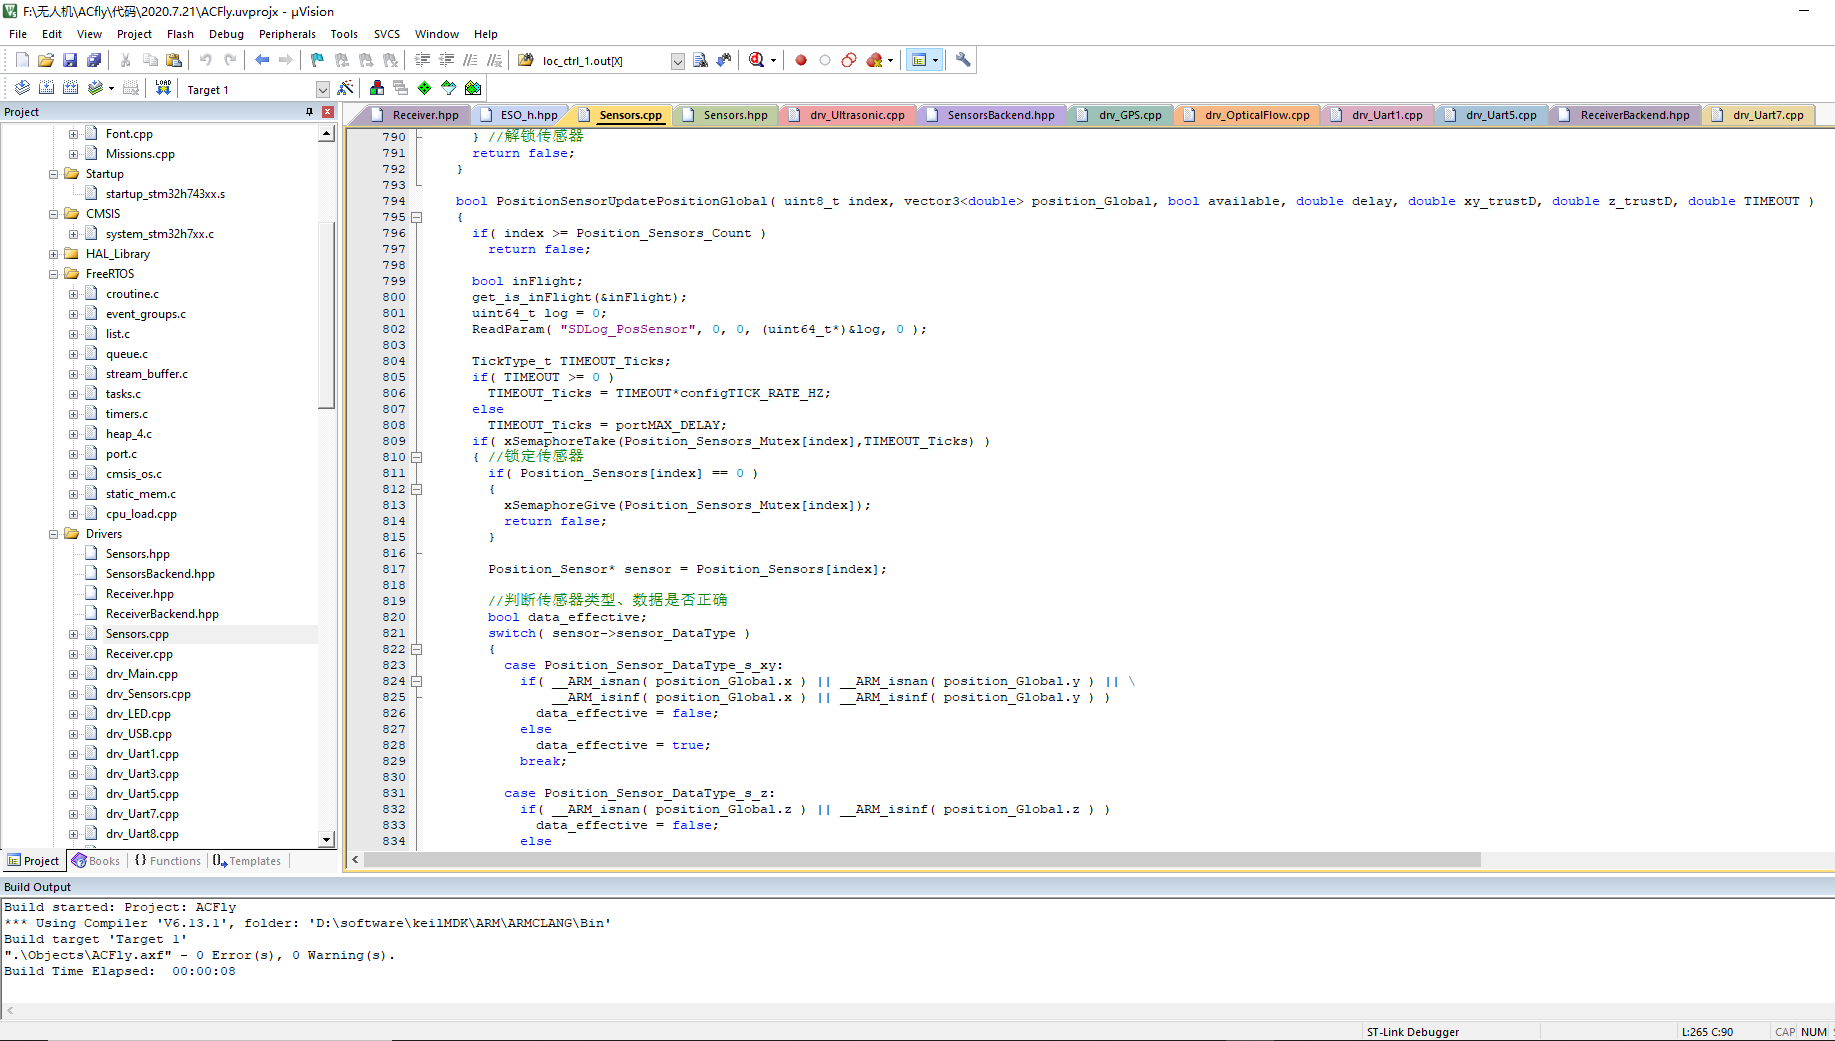Click the project tree scroll-down arrow
This screenshot has width=1835, height=1041.
[326, 840]
